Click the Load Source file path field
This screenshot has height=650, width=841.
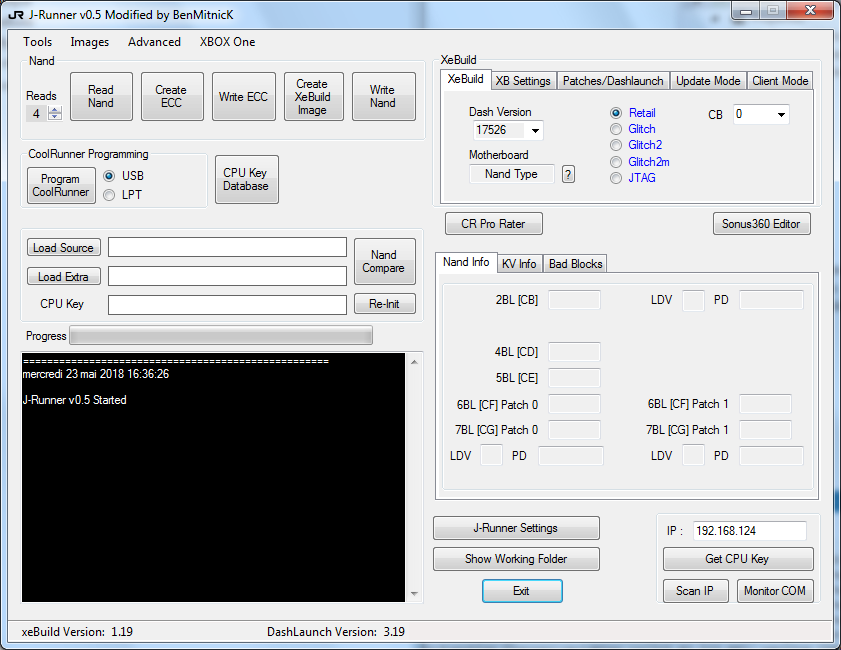pyautogui.click(x=227, y=247)
